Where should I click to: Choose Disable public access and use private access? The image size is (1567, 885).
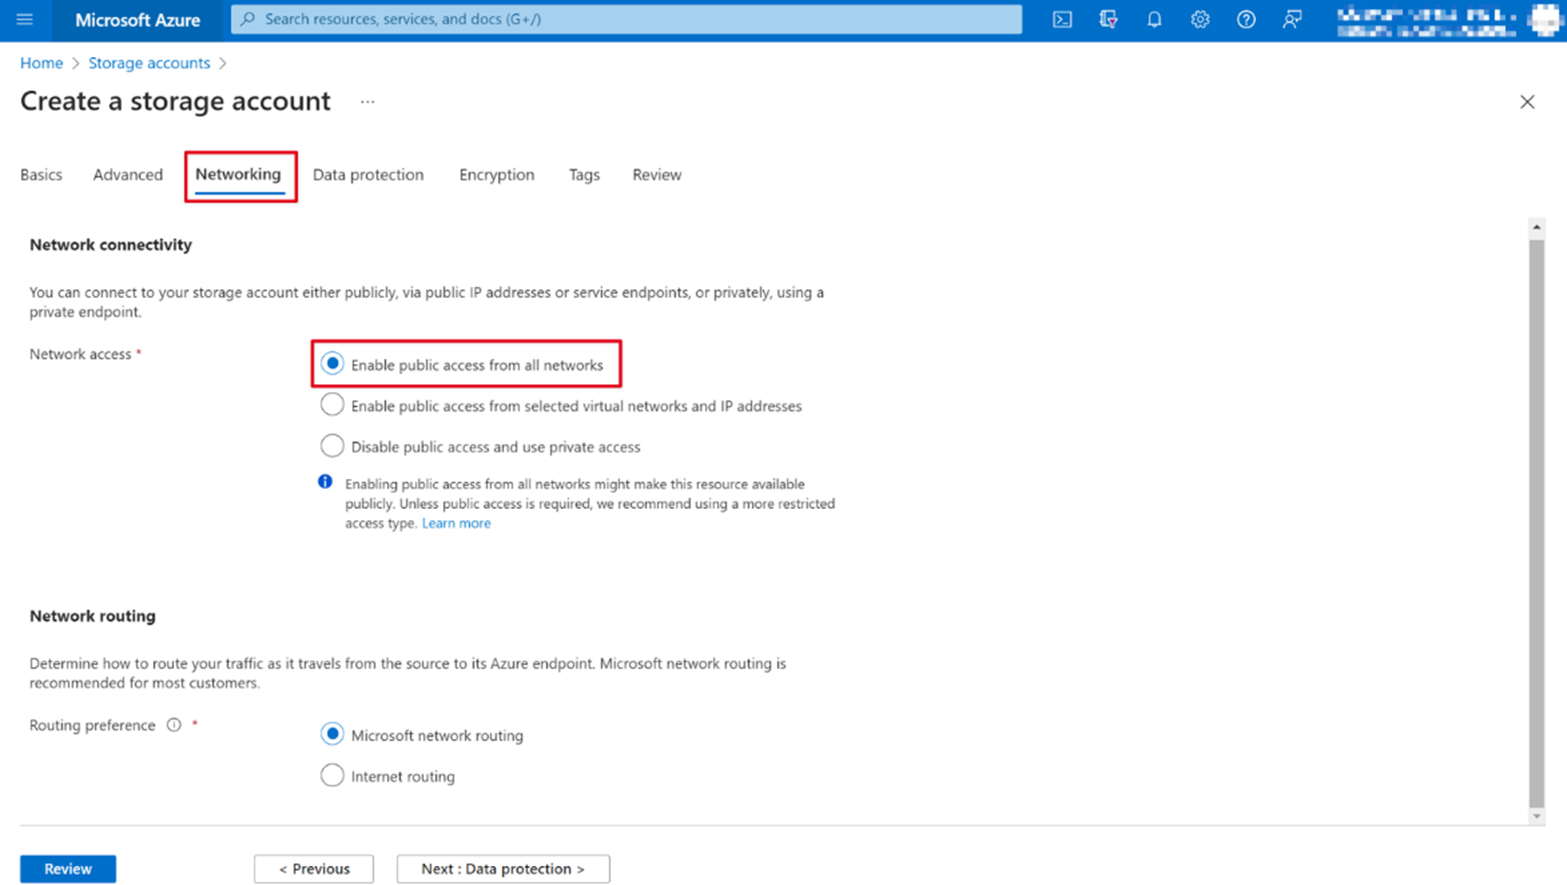pos(331,445)
